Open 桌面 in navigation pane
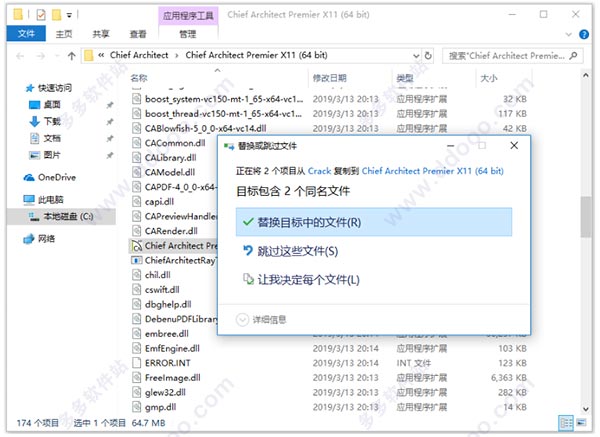Image resolution: width=600 pixels, height=437 pixels. (x=45, y=104)
